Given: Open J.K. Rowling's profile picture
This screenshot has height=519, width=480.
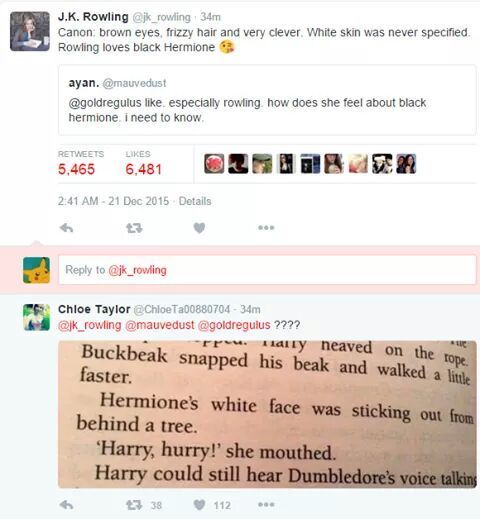Looking at the screenshot, I should tap(30, 31).
